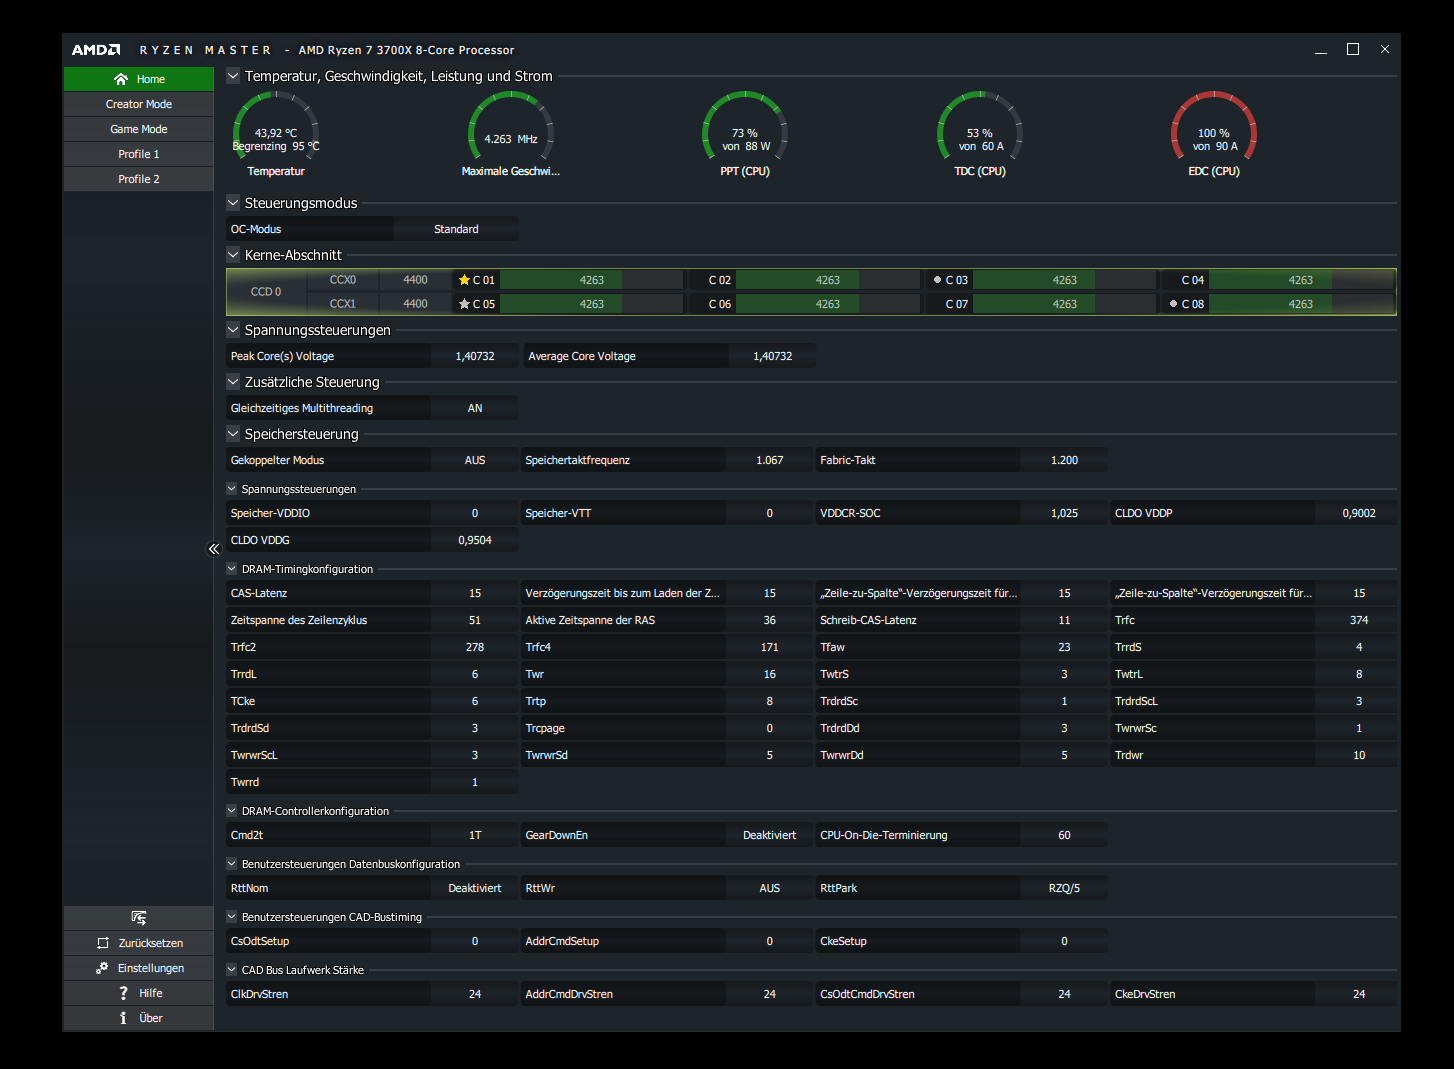
Task: Click the copy-profile icon above Zurücksetzen
Action: click(x=139, y=918)
